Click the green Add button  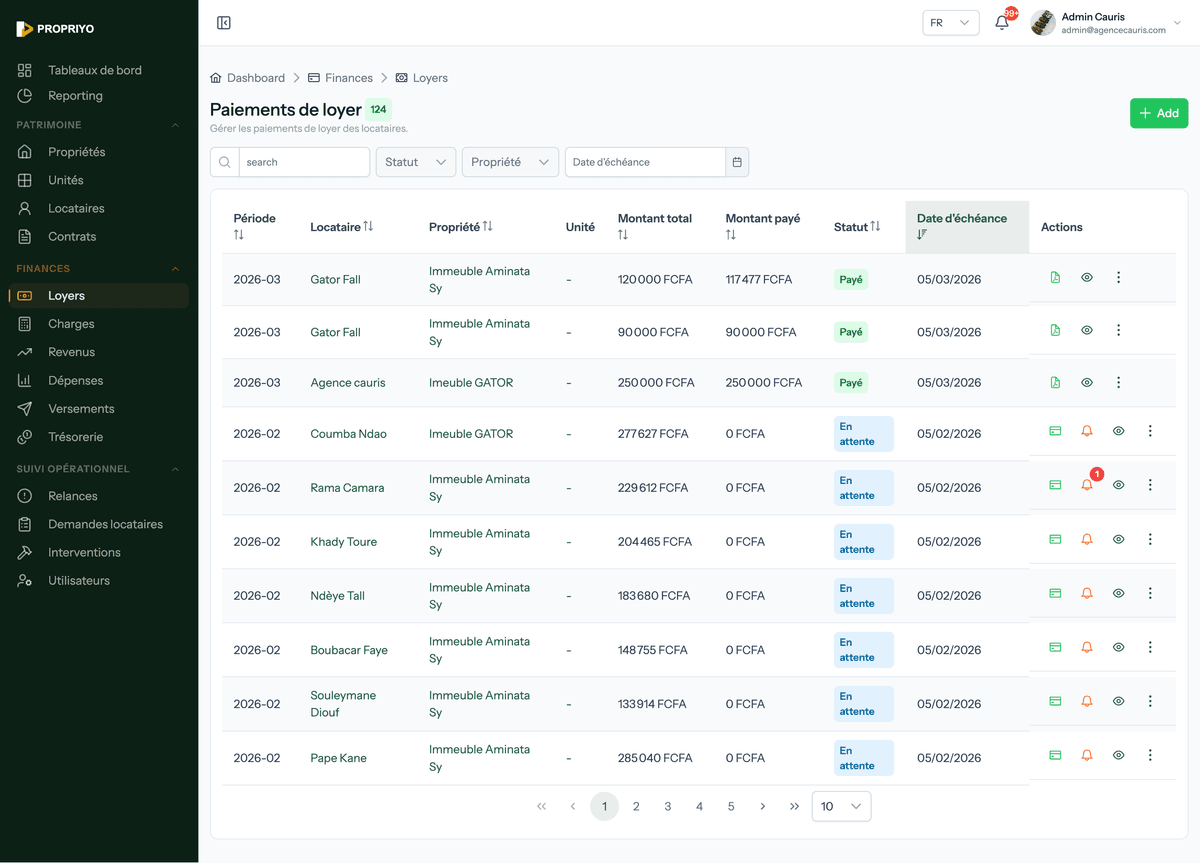tap(1158, 113)
